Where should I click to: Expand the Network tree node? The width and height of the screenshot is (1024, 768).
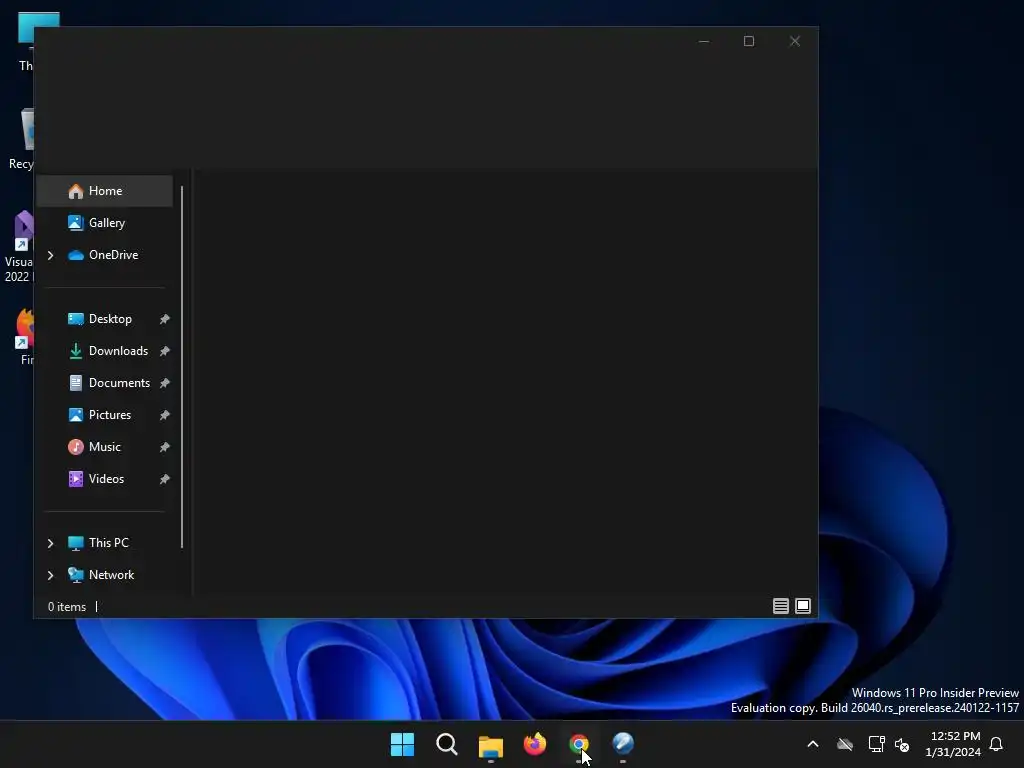[50, 575]
